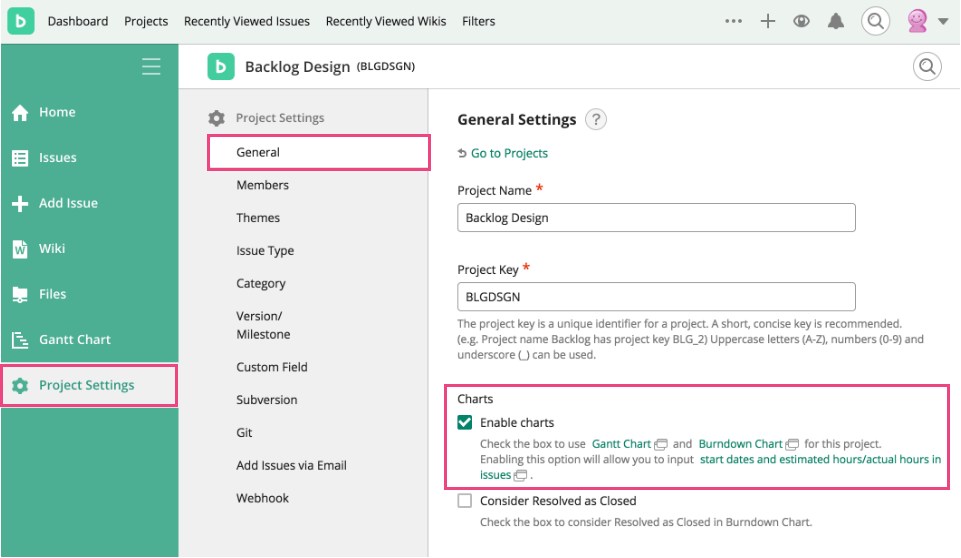Click the Project Key input field

coord(656,297)
